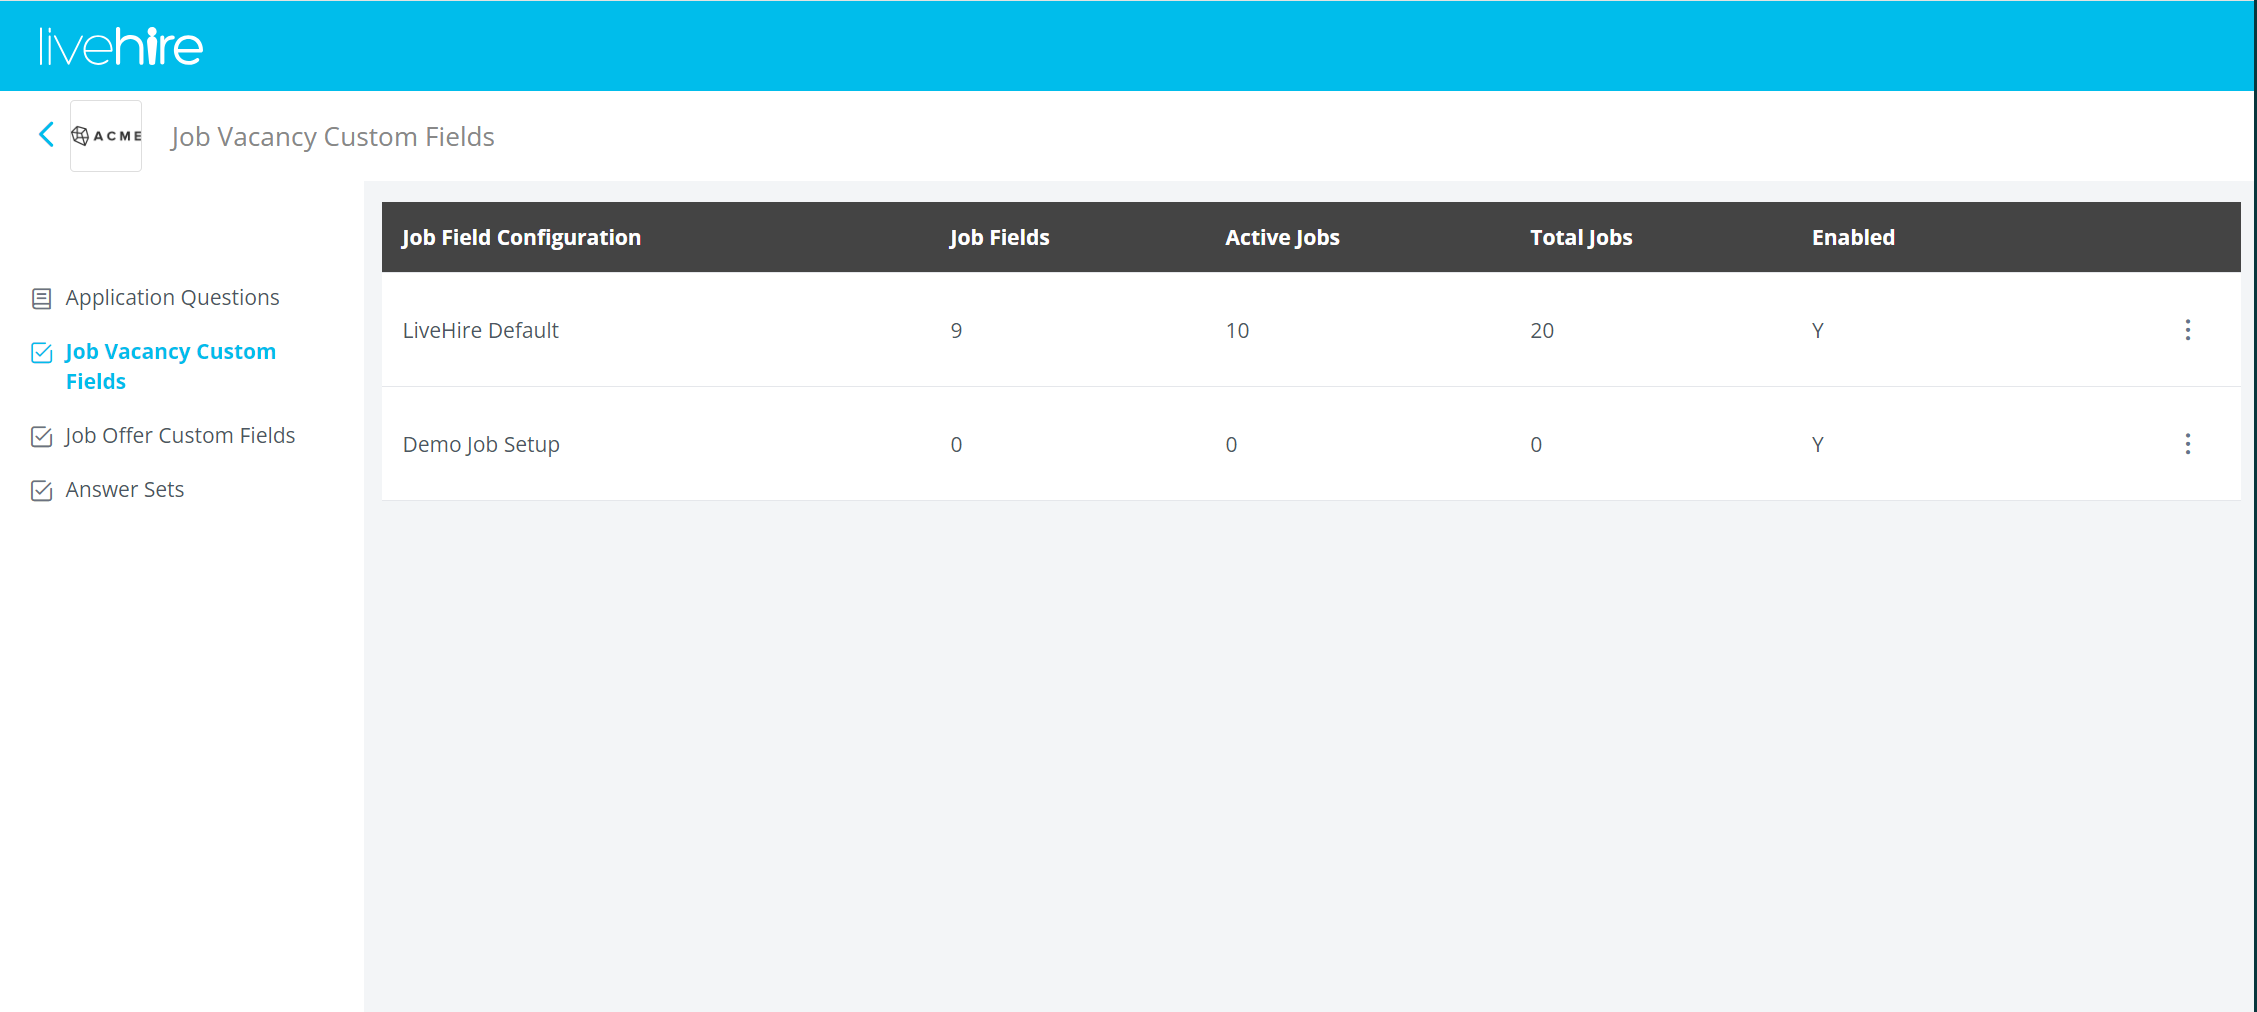This screenshot has width=2257, height=1012.
Task: Click the Total Jobs column header
Action: click(1581, 237)
